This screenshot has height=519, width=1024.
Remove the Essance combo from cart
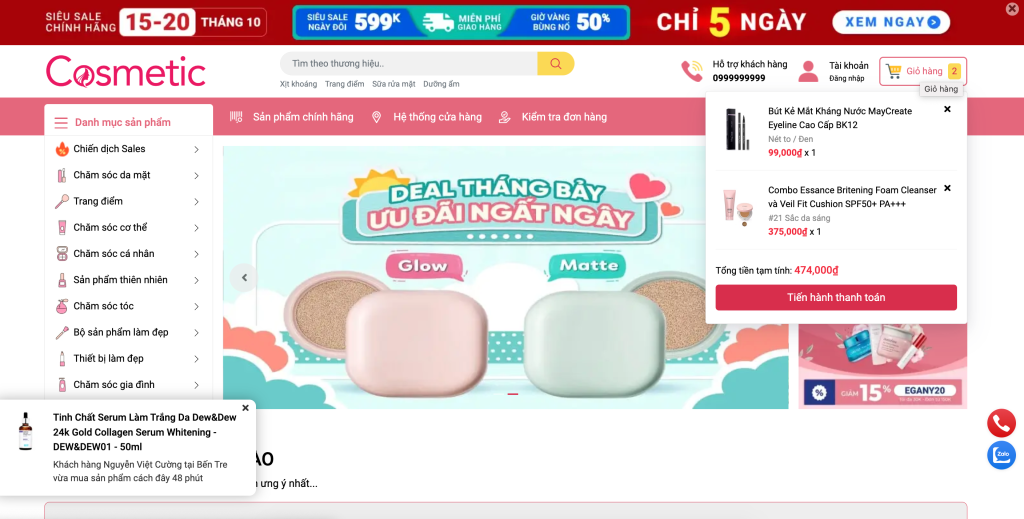click(x=947, y=188)
